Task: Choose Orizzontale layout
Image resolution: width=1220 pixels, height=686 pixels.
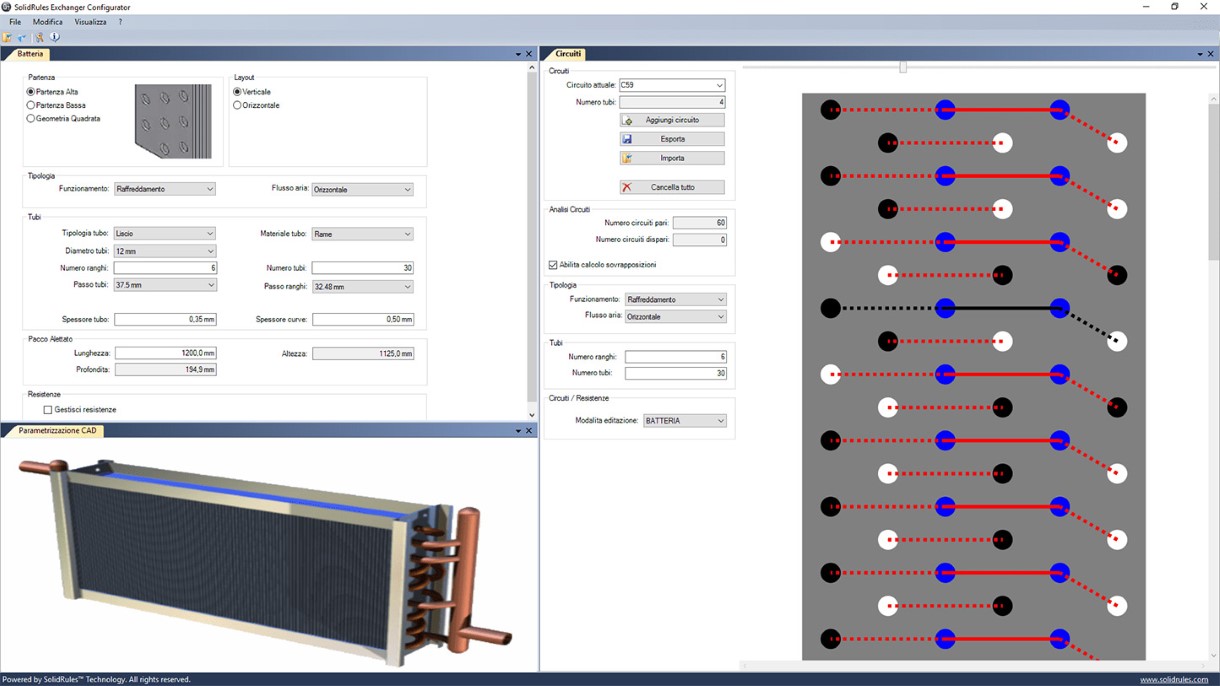Action: [237, 105]
